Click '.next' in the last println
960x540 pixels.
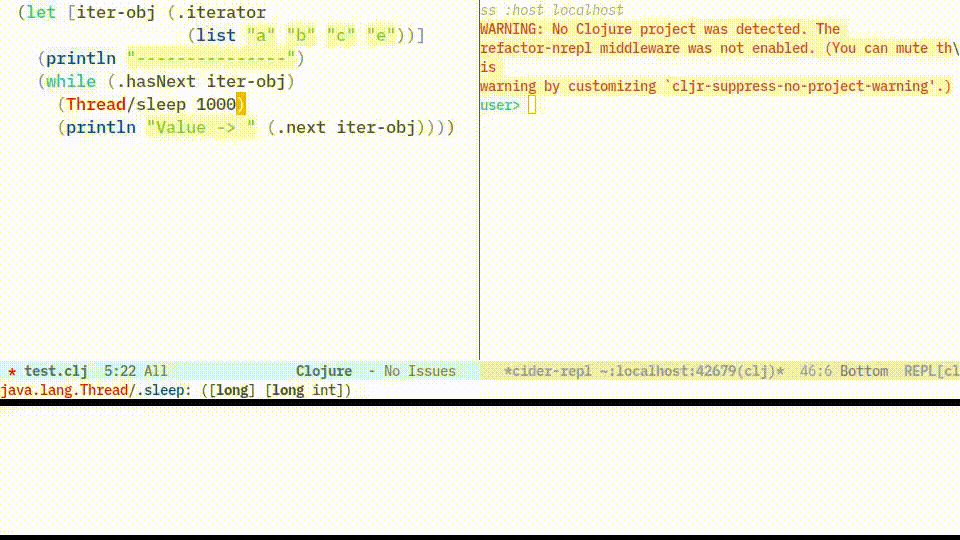click(301, 127)
